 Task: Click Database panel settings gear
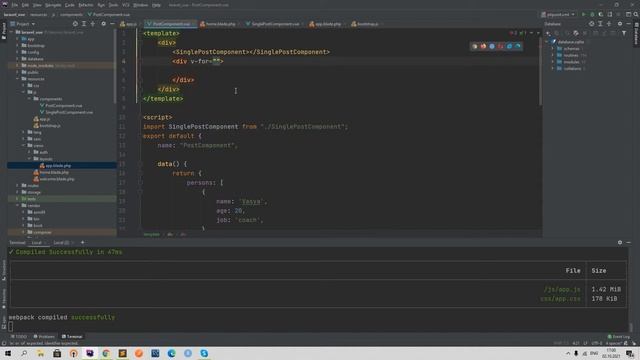[x=620, y=24]
